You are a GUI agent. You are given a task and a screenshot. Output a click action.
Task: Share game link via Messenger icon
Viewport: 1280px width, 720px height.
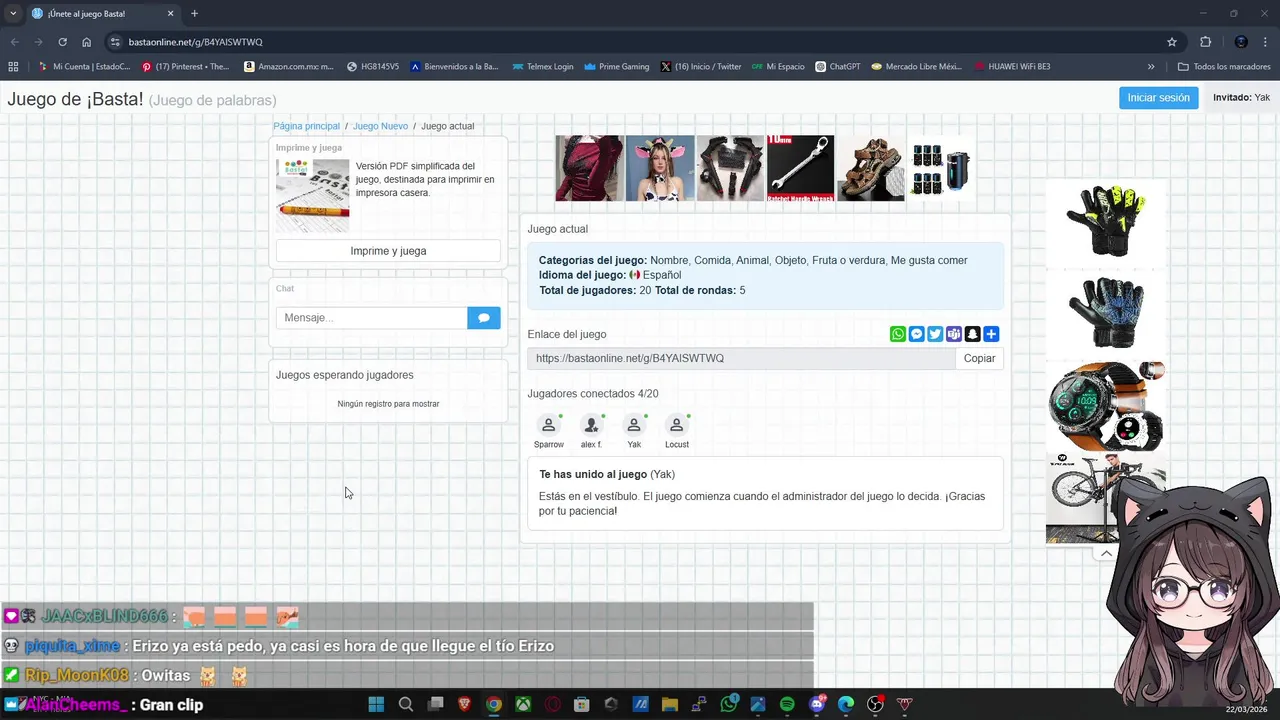[916, 334]
